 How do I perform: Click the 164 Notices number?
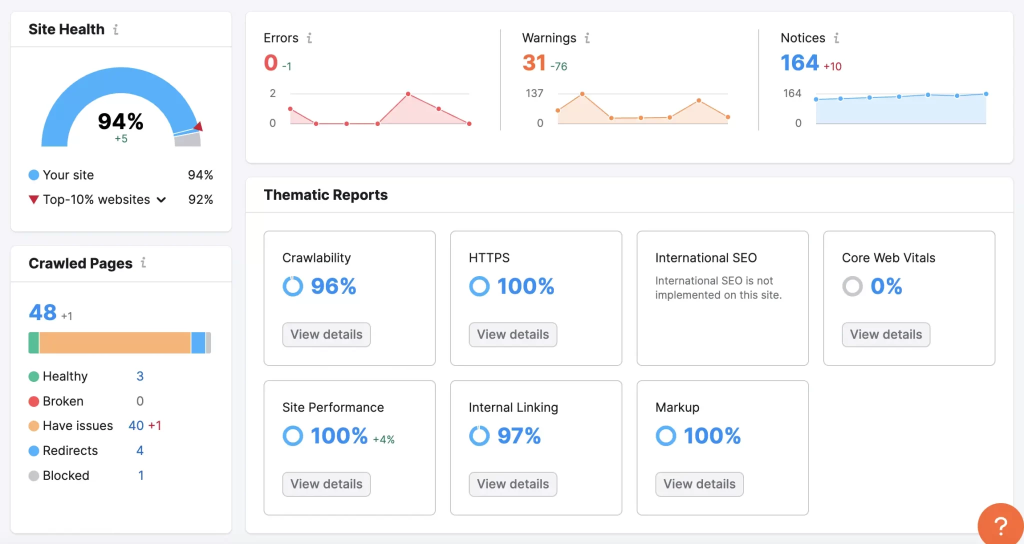click(x=799, y=63)
